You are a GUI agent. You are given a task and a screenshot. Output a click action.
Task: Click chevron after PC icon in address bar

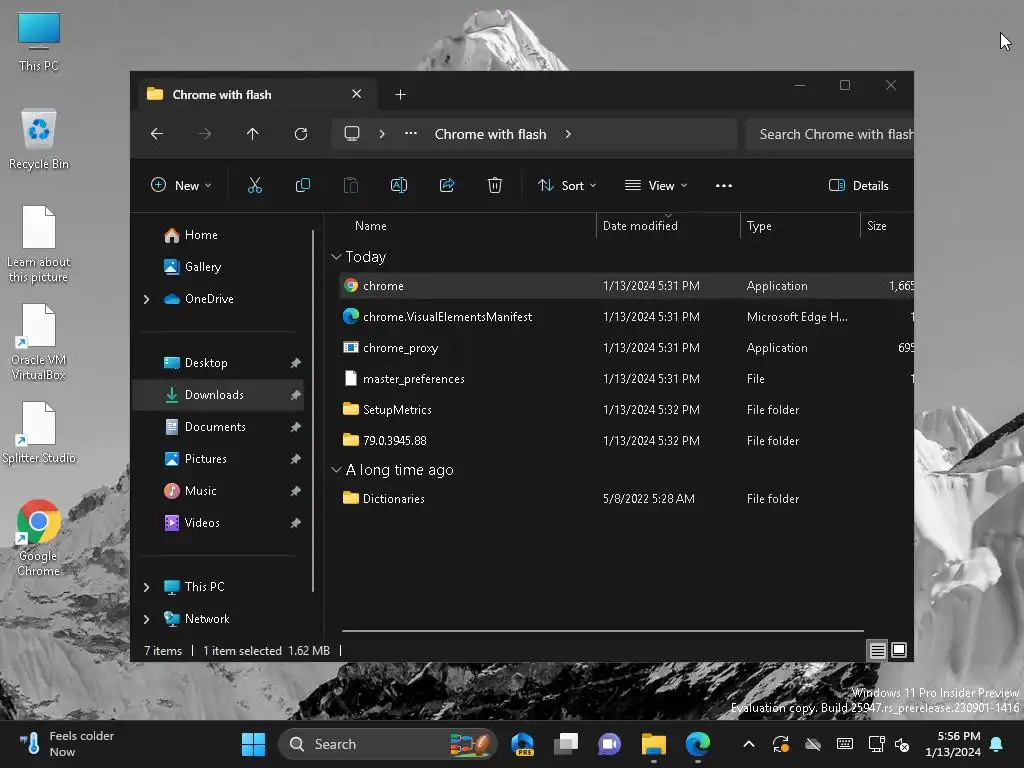pos(382,134)
